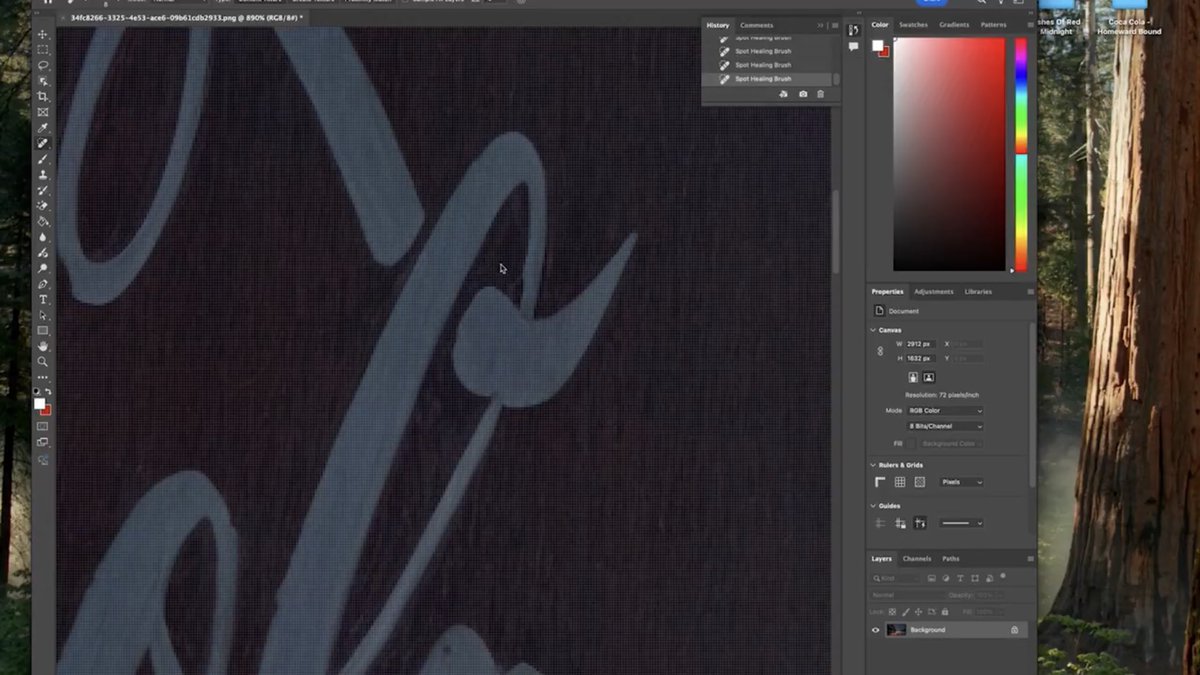This screenshot has width=1200, height=675.
Task: Select the Clone Stamp tool
Action: [43, 174]
